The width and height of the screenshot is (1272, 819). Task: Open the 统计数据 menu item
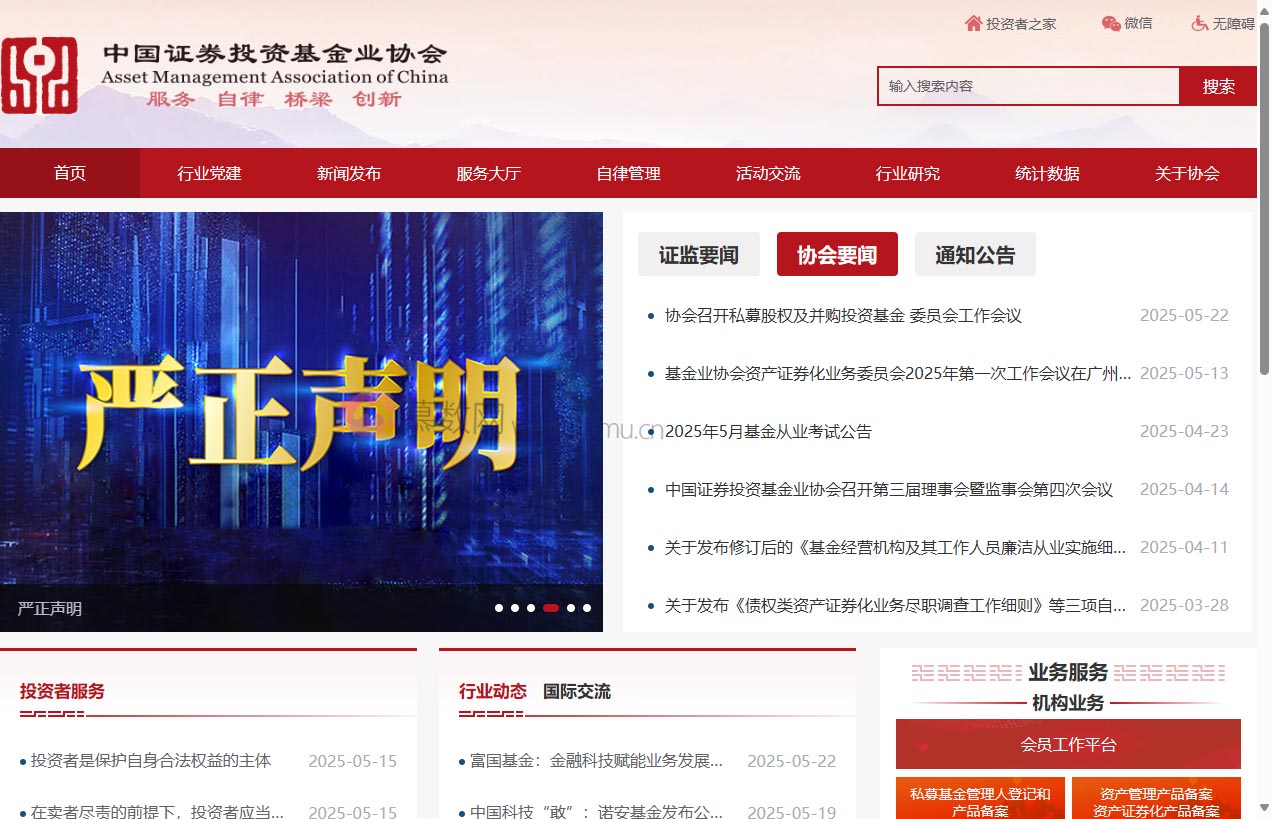(x=1046, y=173)
